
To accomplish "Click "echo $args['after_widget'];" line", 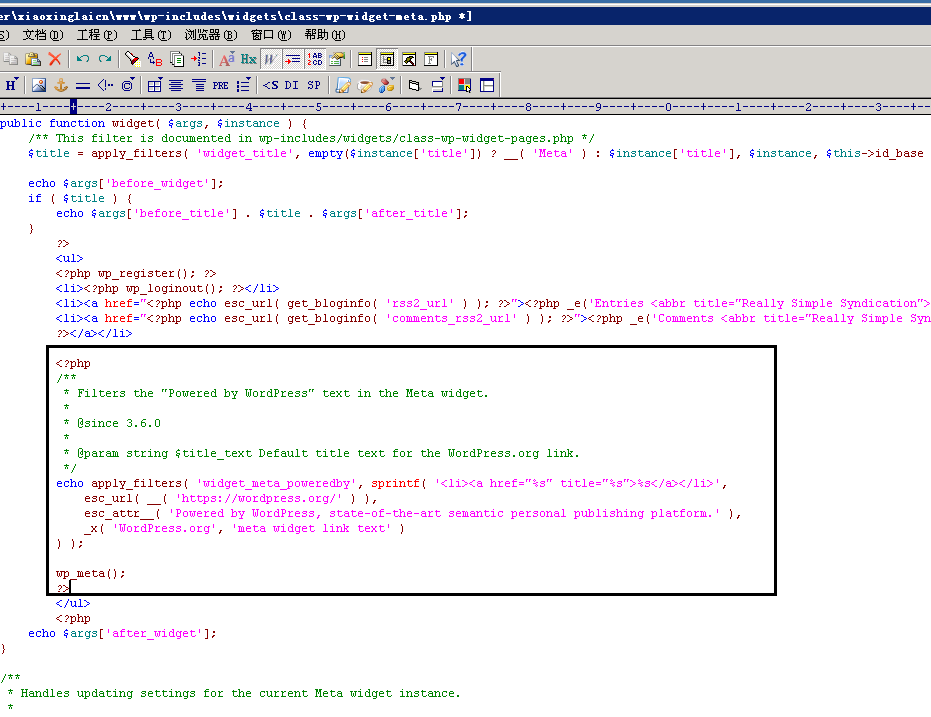I will click(x=122, y=633).
